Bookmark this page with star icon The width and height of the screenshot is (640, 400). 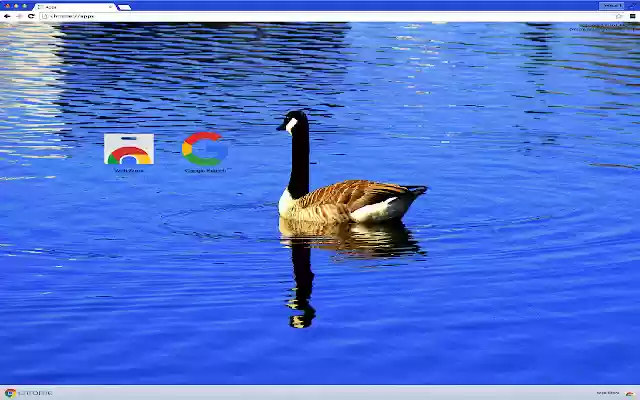[x=619, y=16]
